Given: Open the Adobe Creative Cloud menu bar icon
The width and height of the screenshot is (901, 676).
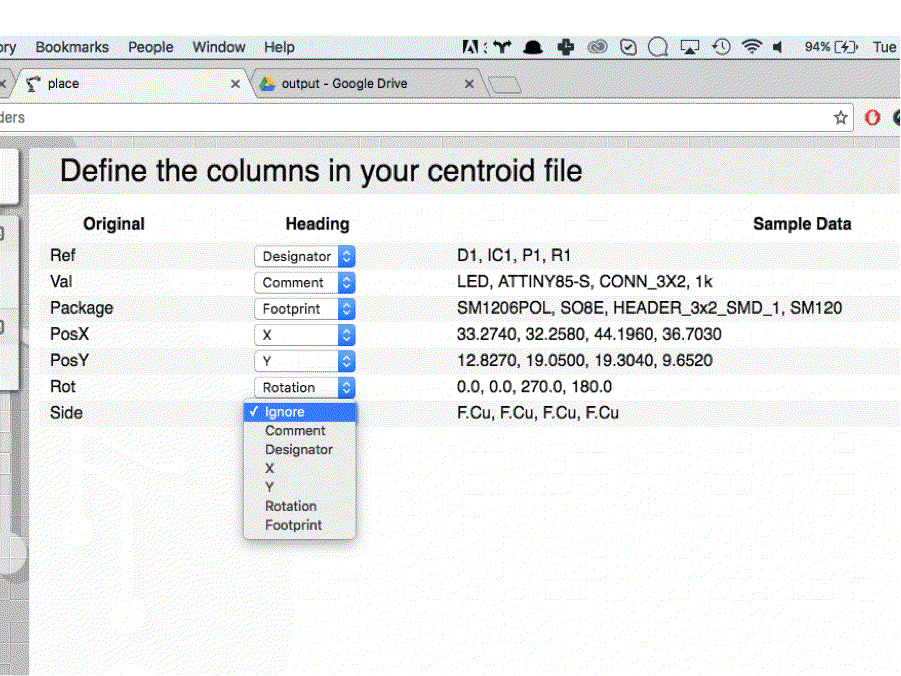Looking at the screenshot, I should (598, 46).
